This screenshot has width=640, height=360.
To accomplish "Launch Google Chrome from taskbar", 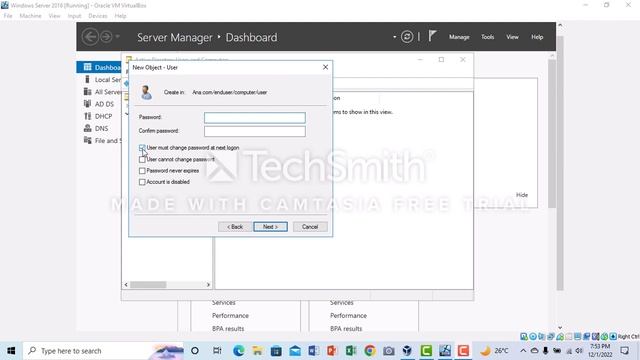I will click(x=370, y=351).
